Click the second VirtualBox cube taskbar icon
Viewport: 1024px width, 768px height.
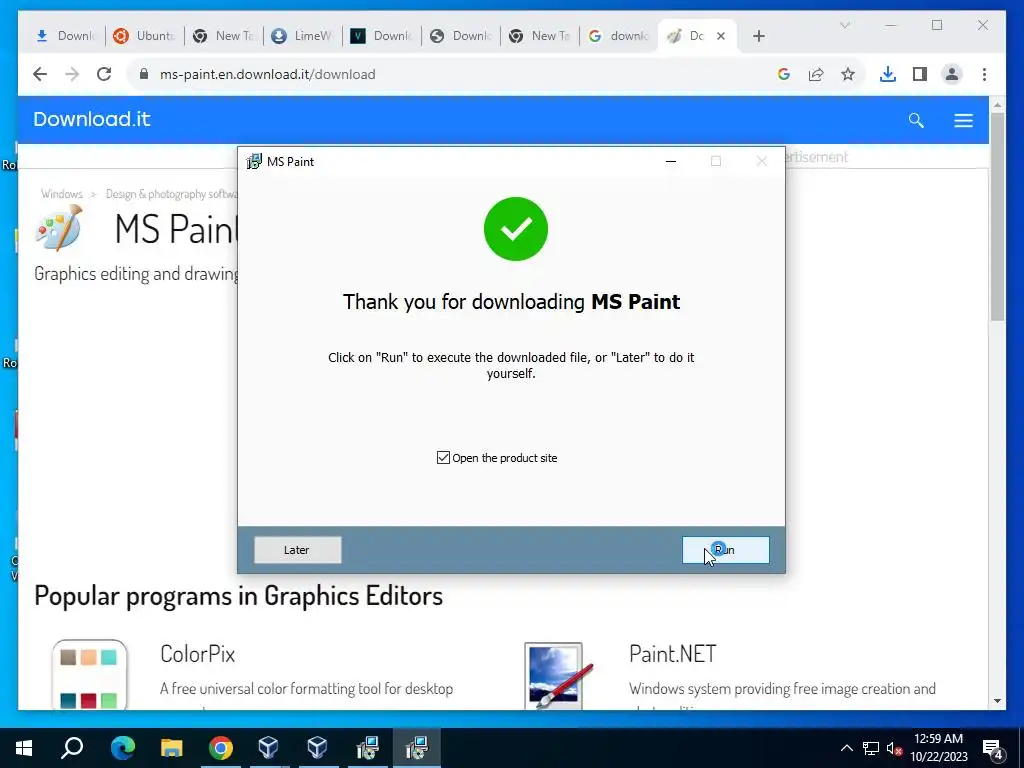click(x=317, y=748)
